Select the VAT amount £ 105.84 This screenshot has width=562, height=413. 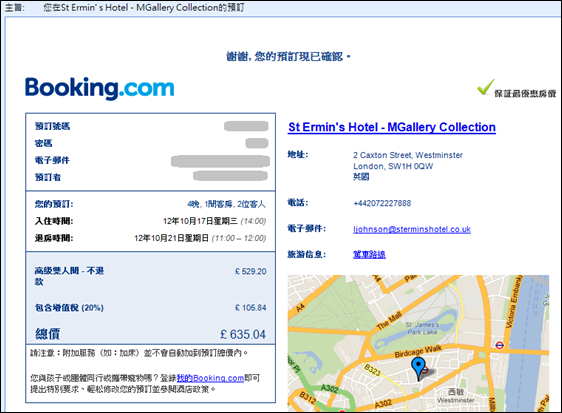click(x=251, y=308)
